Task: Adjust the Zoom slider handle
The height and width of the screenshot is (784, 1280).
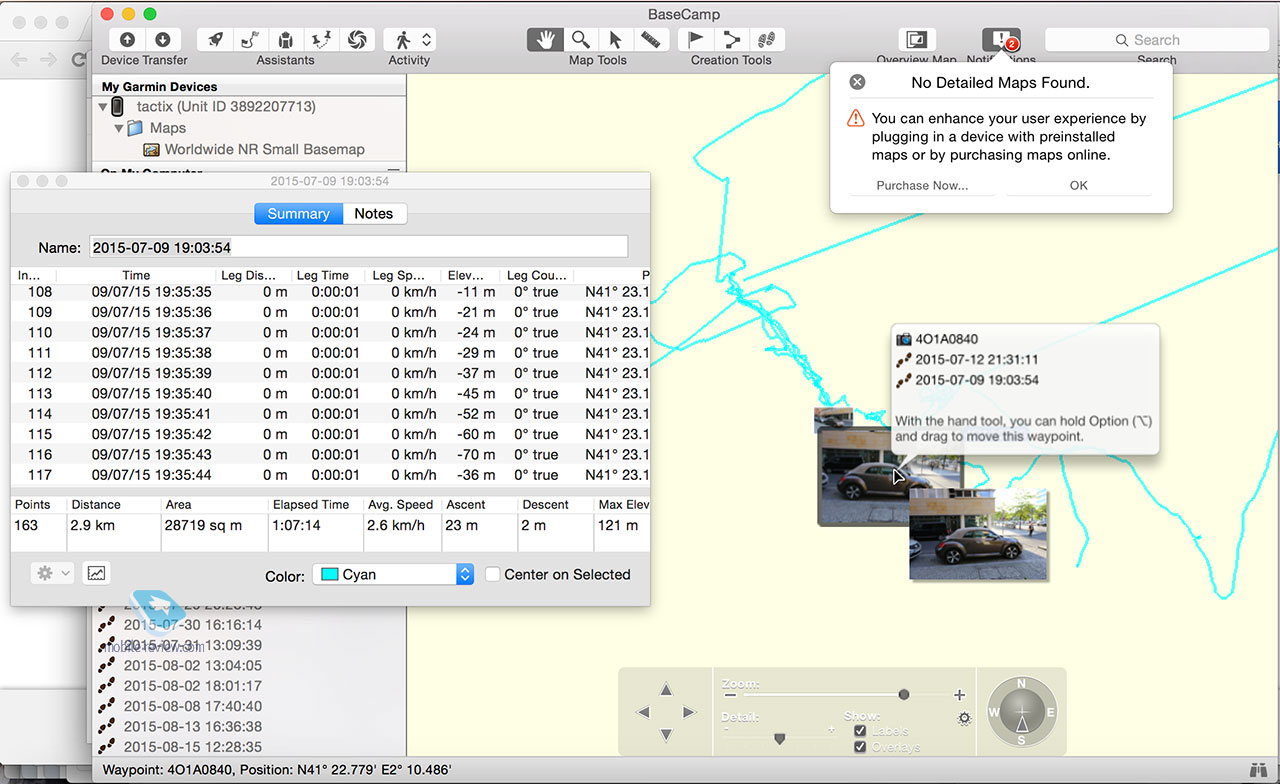Action: 904,694
